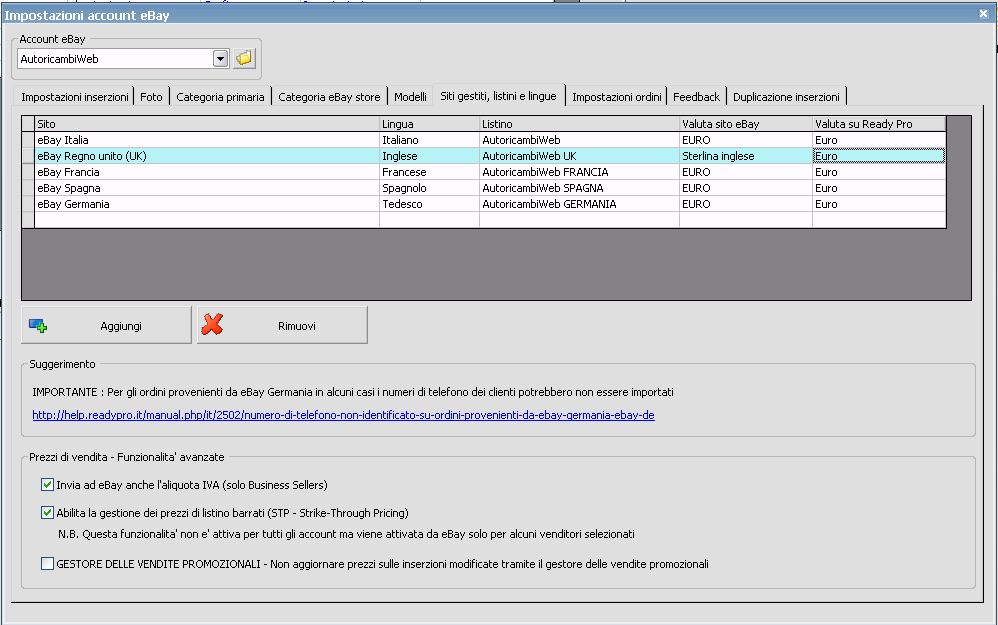Image resolution: width=998 pixels, height=625 pixels.
Task: Switch to the Modelli tab
Action: (x=410, y=97)
